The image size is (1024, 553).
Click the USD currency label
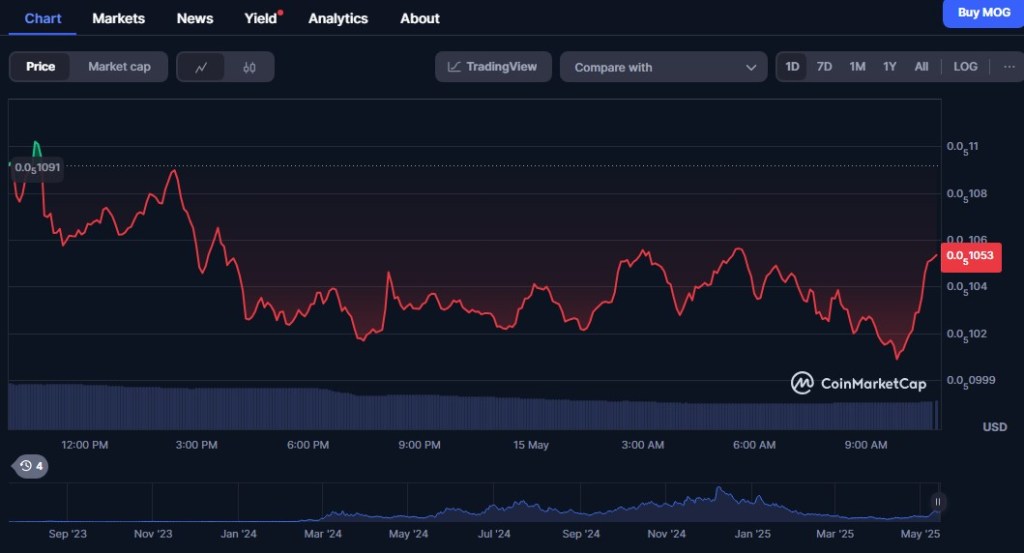coord(995,427)
